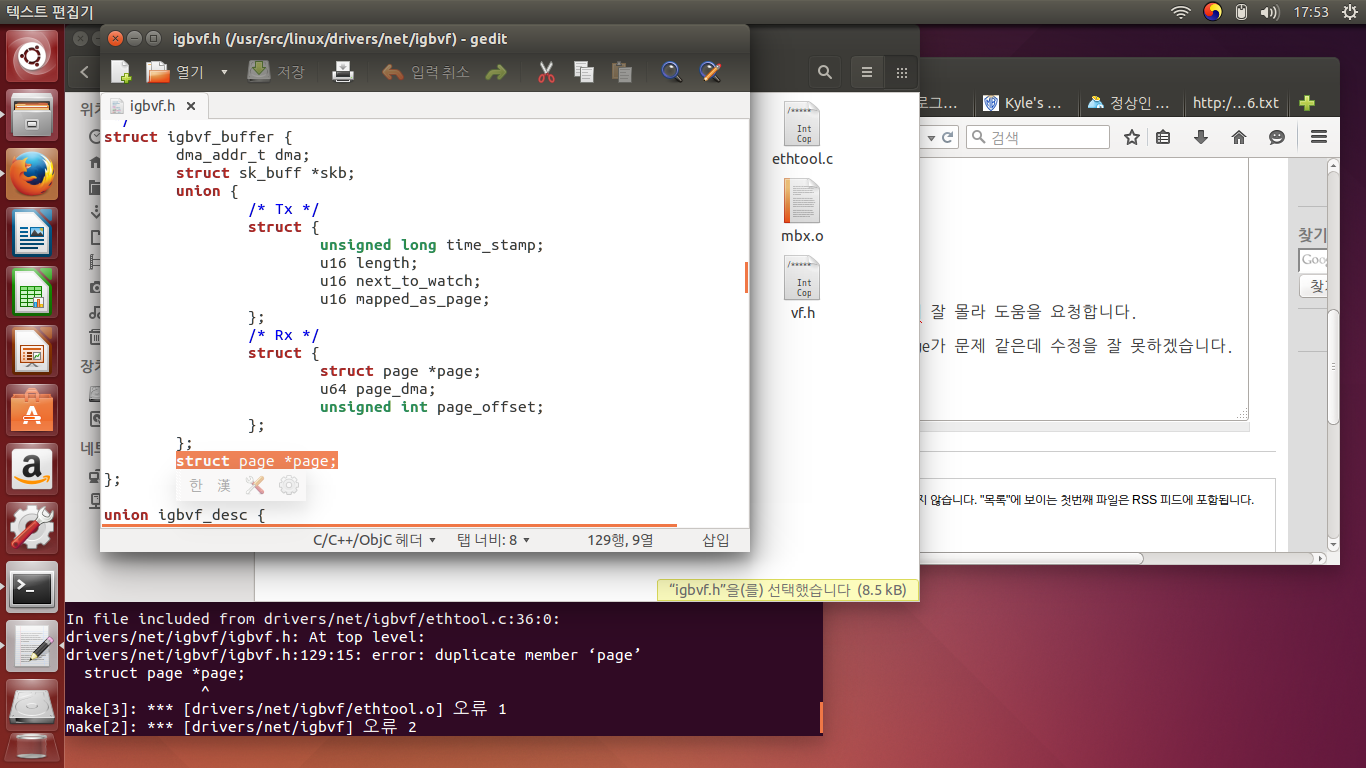Open Terminal from the launcher
The width and height of the screenshot is (1366, 768).
click(x=32, y=587)
